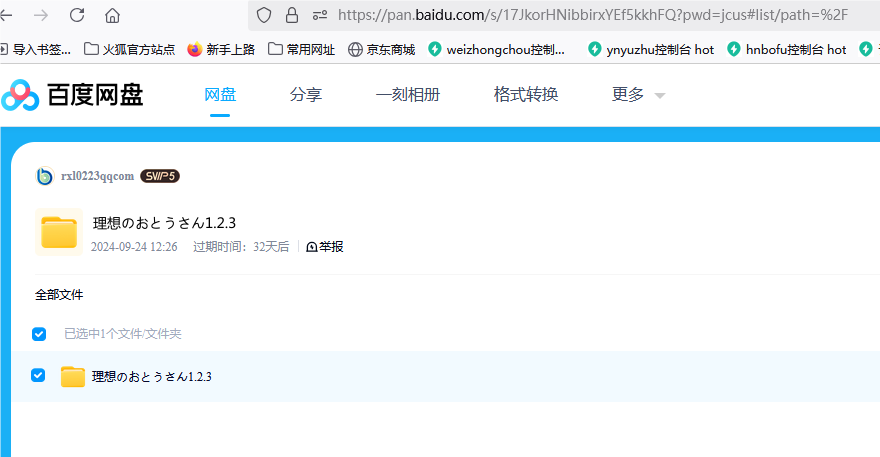Open the 常用网址 bookmarks folder
This screenshot has height=457, width=880.
pos(303,49)
